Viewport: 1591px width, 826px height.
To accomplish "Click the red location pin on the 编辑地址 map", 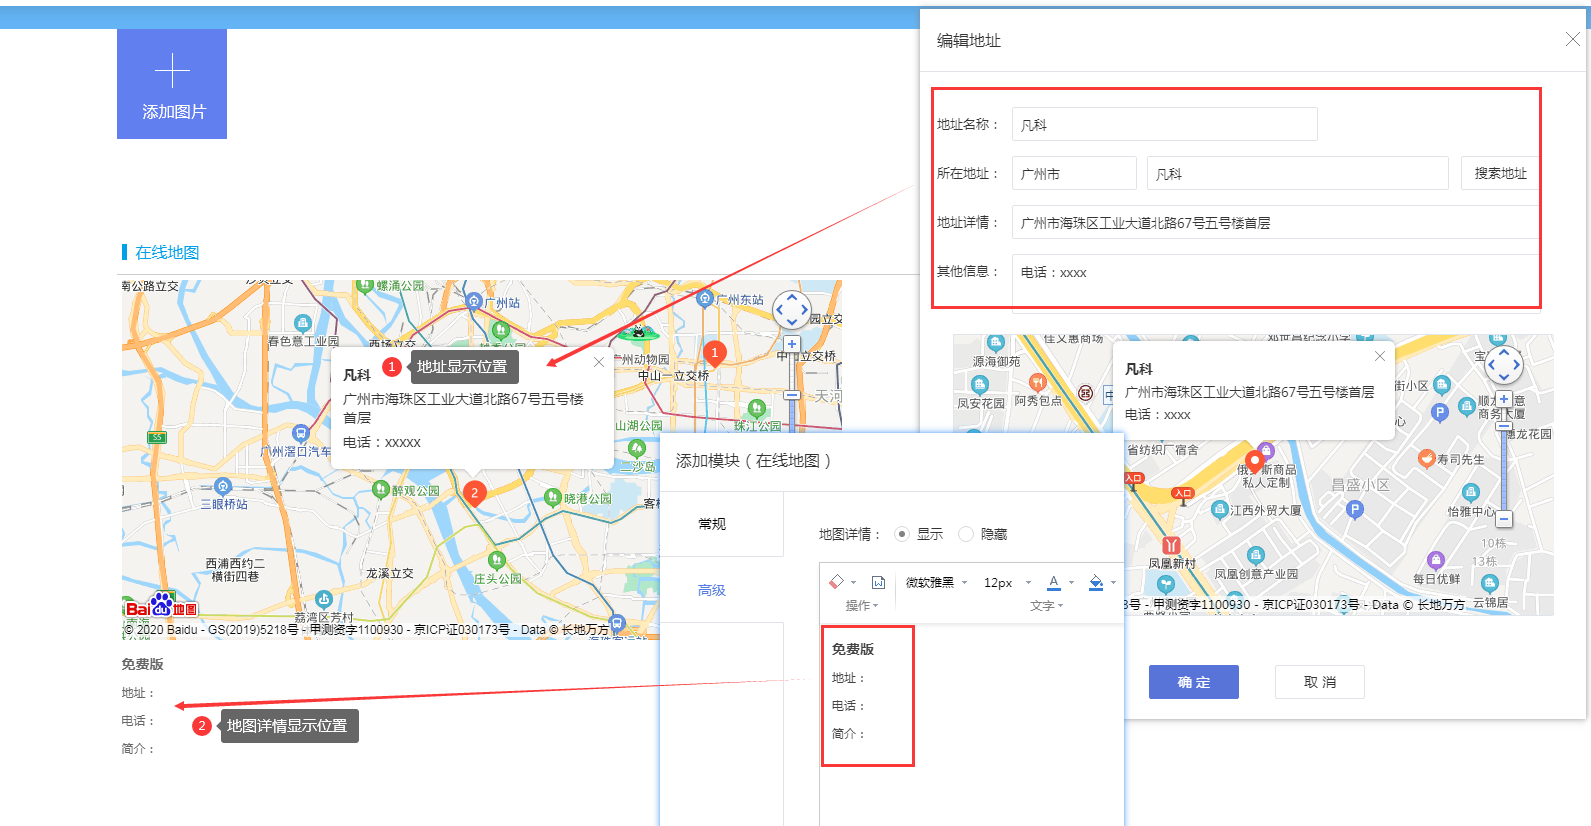I will [x=1254, y=462].
